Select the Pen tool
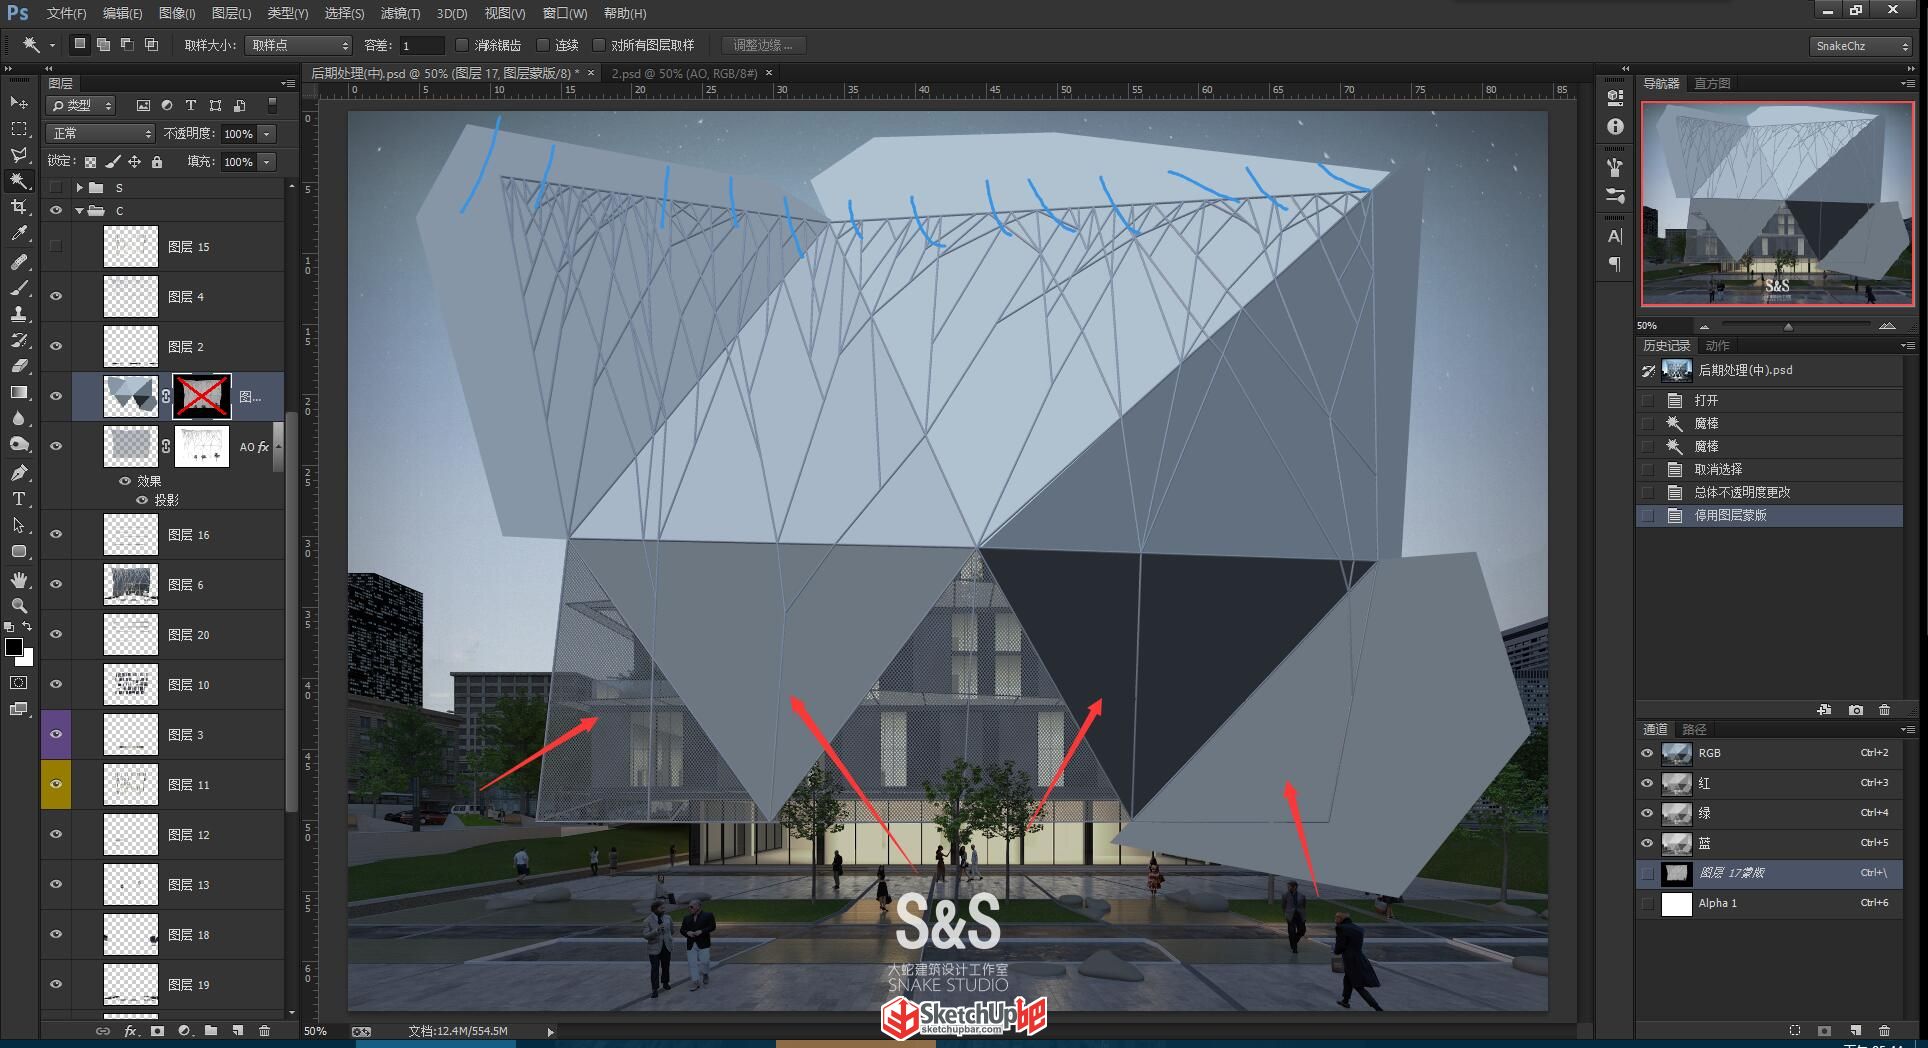 pos(19,472)
